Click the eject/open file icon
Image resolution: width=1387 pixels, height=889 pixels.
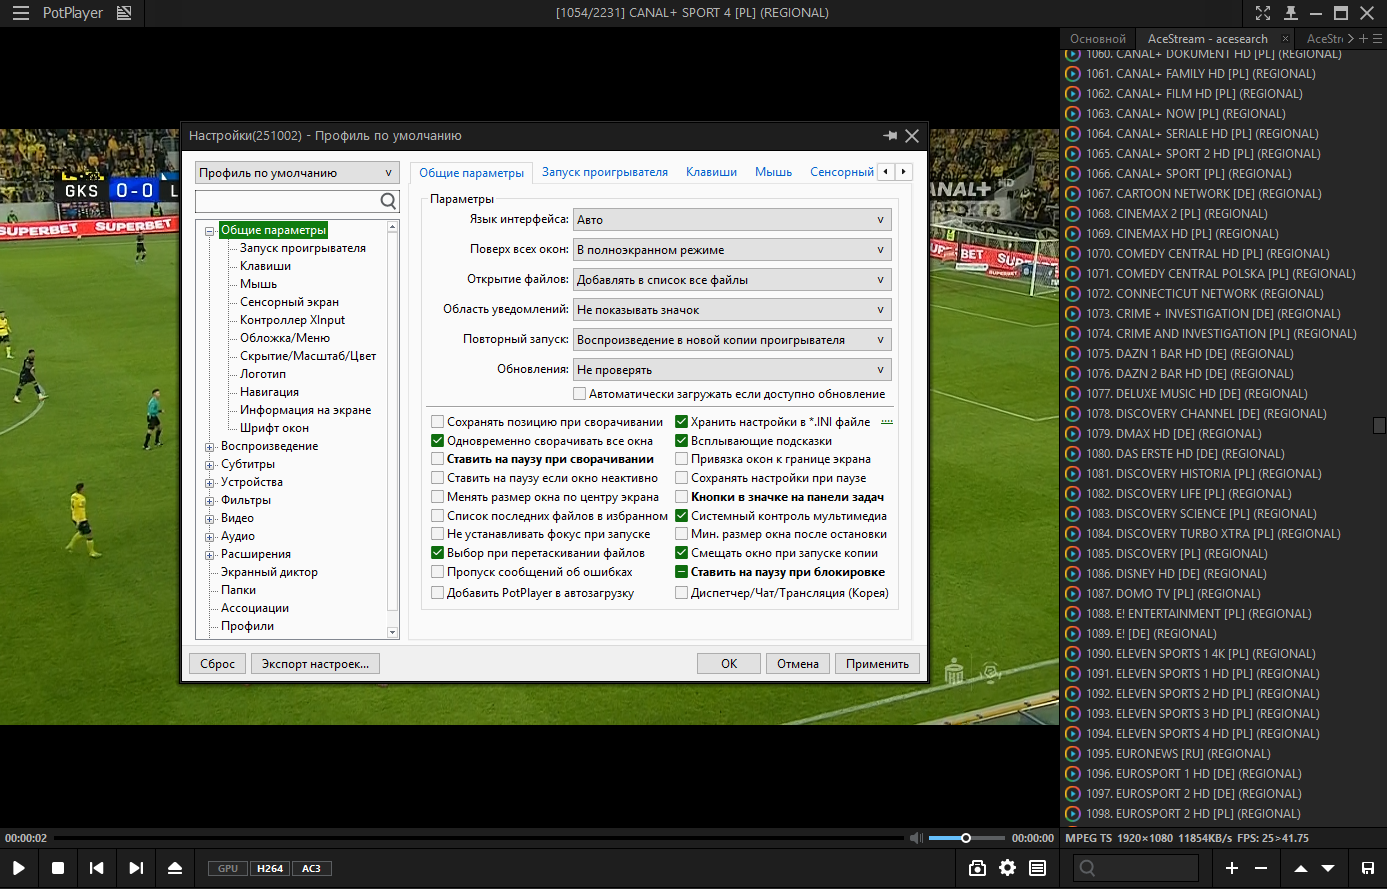coord(175,868)
